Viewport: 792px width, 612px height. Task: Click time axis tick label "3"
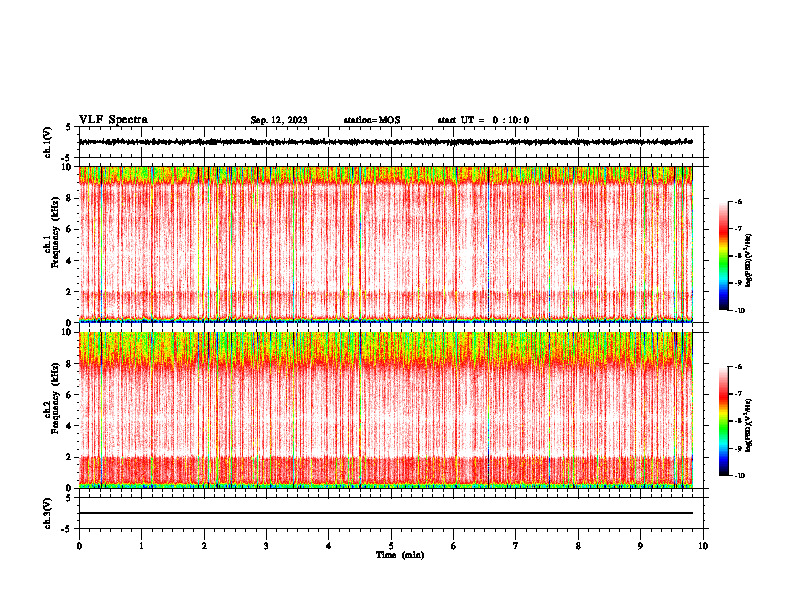coord(267,546)
